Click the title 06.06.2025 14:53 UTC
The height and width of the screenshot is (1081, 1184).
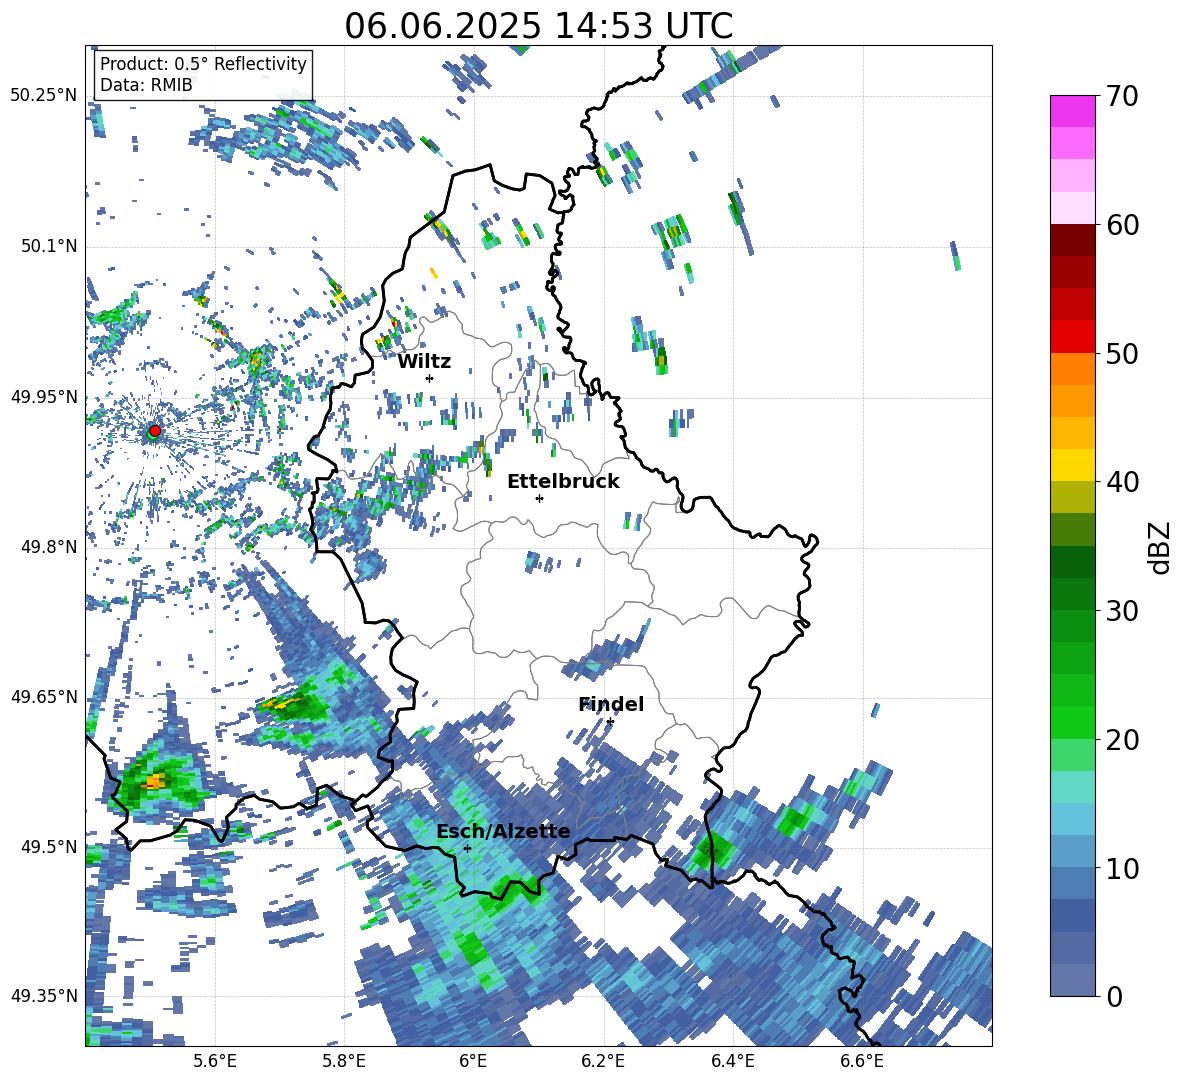538,26
